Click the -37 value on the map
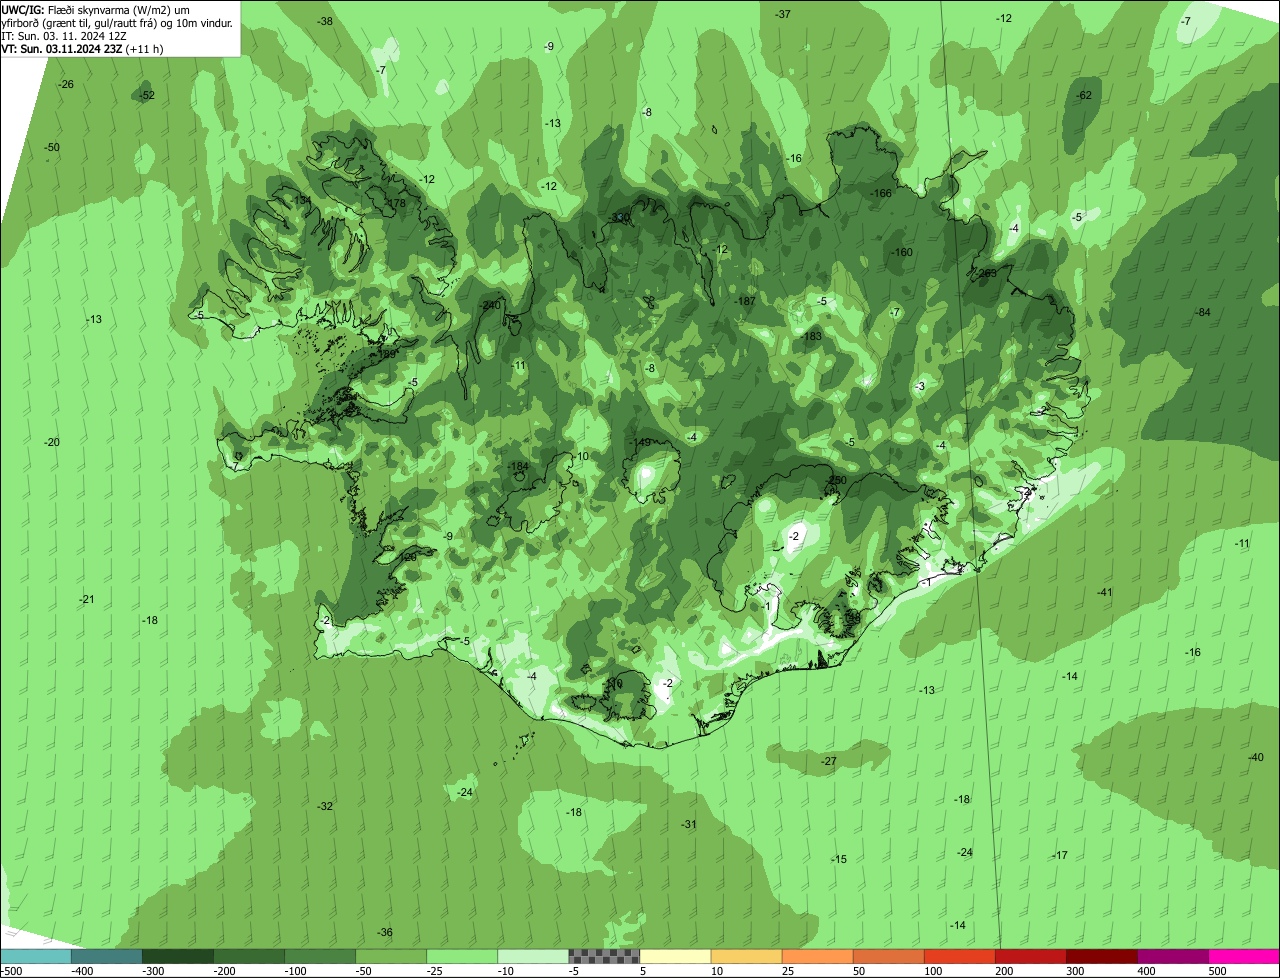The height and width of the screenshot is (978, 1280). click(783, 14)
